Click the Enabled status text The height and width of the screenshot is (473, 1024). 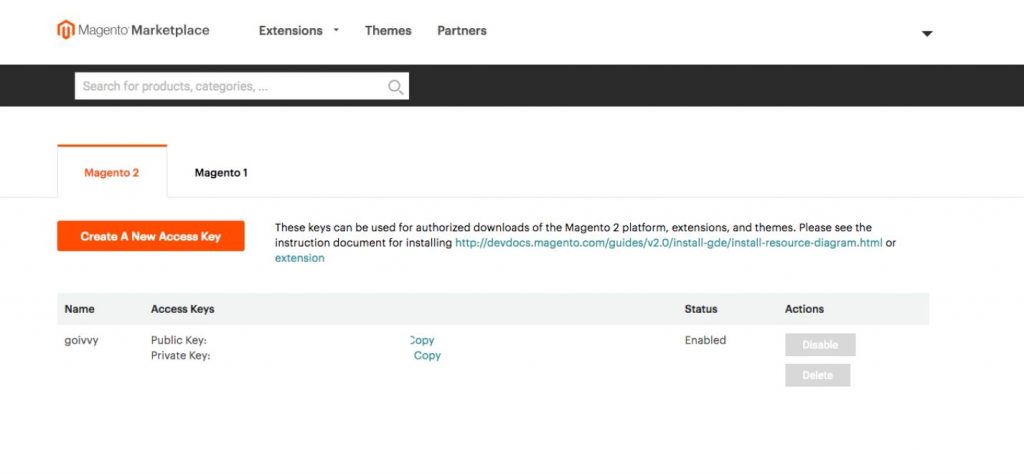click(705, 340)
